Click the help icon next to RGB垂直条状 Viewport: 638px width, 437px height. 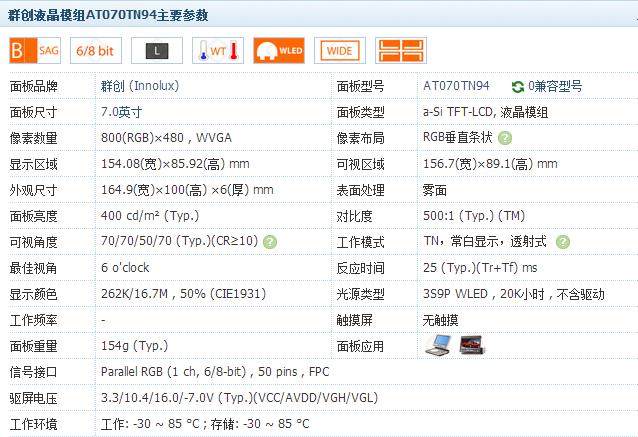coord(505,138)
